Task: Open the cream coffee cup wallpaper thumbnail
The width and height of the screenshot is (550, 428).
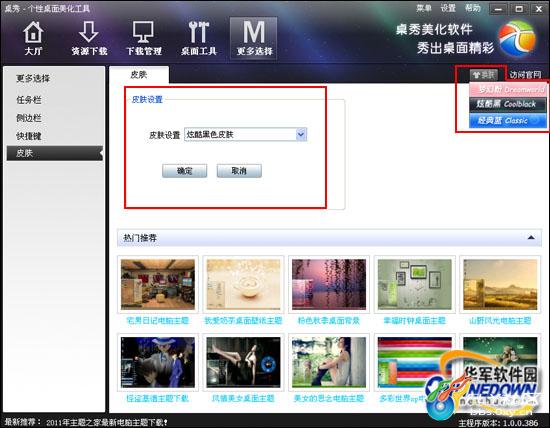Action: pos(243,285)
